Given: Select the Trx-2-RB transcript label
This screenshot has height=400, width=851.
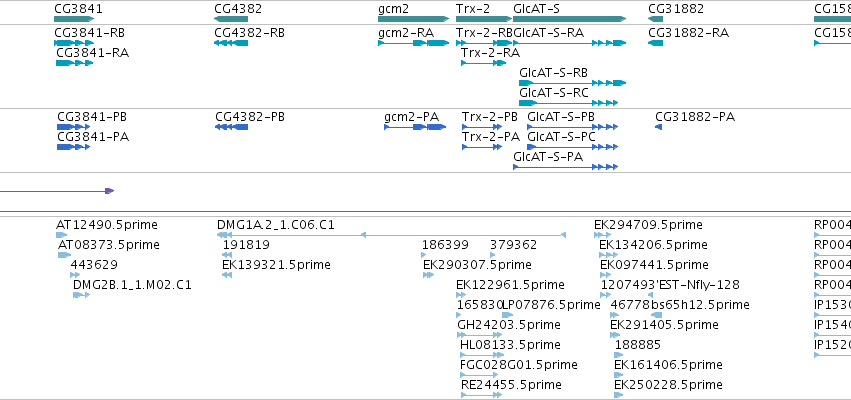Looking at the screenshot, I should tap(484, 33).
